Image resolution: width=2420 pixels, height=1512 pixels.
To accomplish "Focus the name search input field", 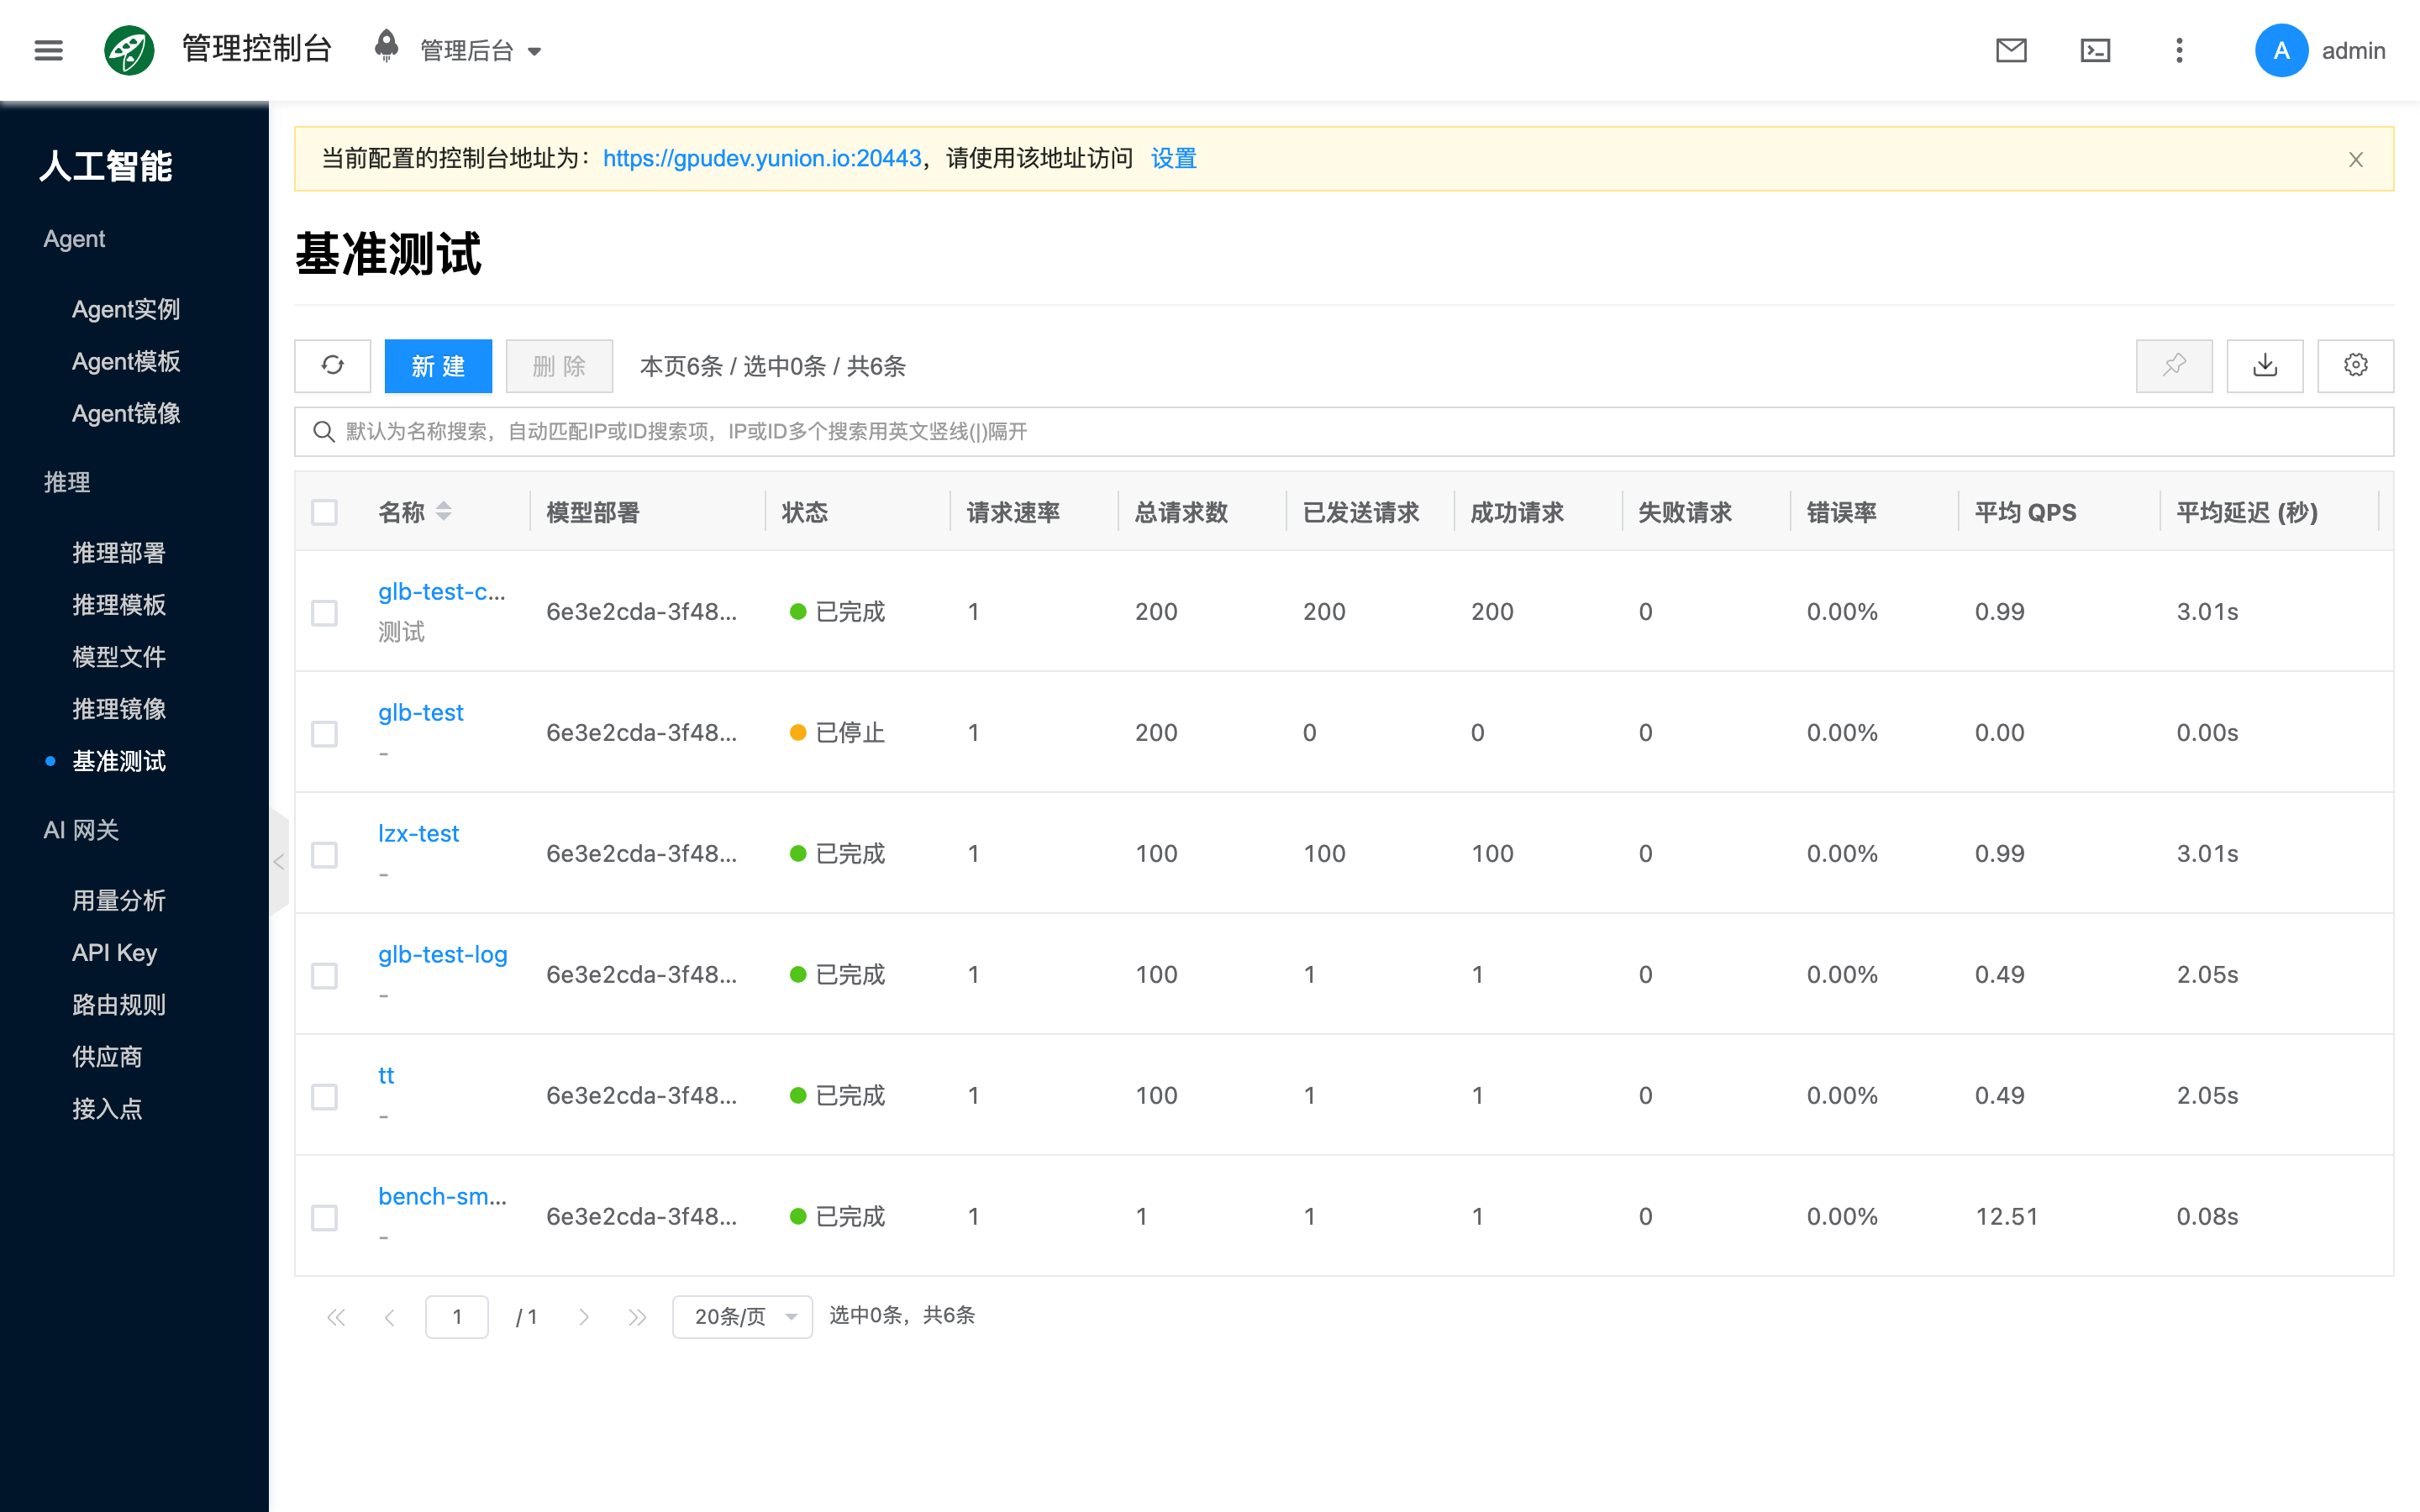I will coord(1343,431).
